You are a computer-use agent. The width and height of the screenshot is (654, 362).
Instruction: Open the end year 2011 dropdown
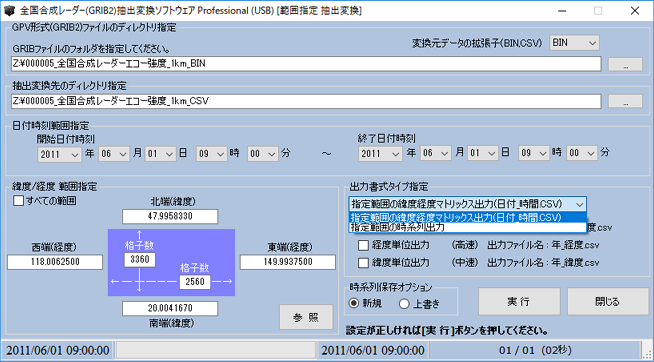(380, 153)
